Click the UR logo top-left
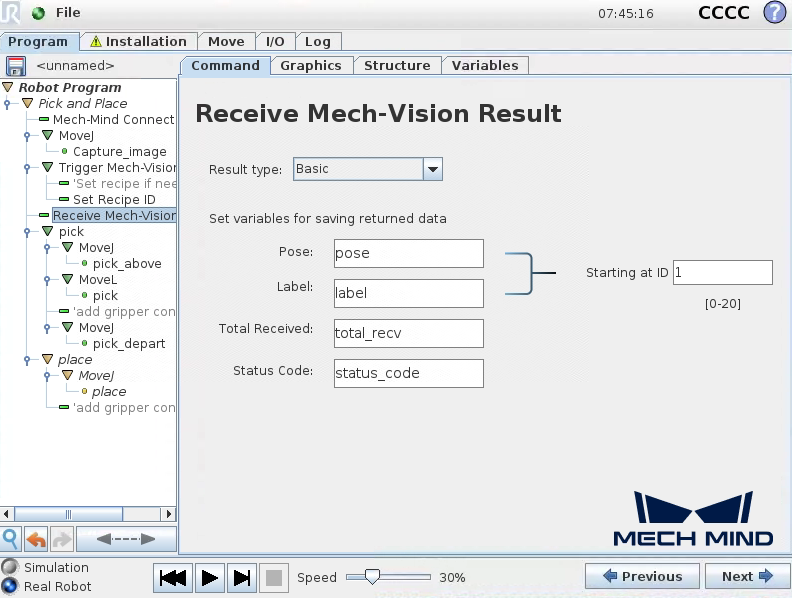The width and height of the screenshot is (792, 598). (x=11, y=12)
